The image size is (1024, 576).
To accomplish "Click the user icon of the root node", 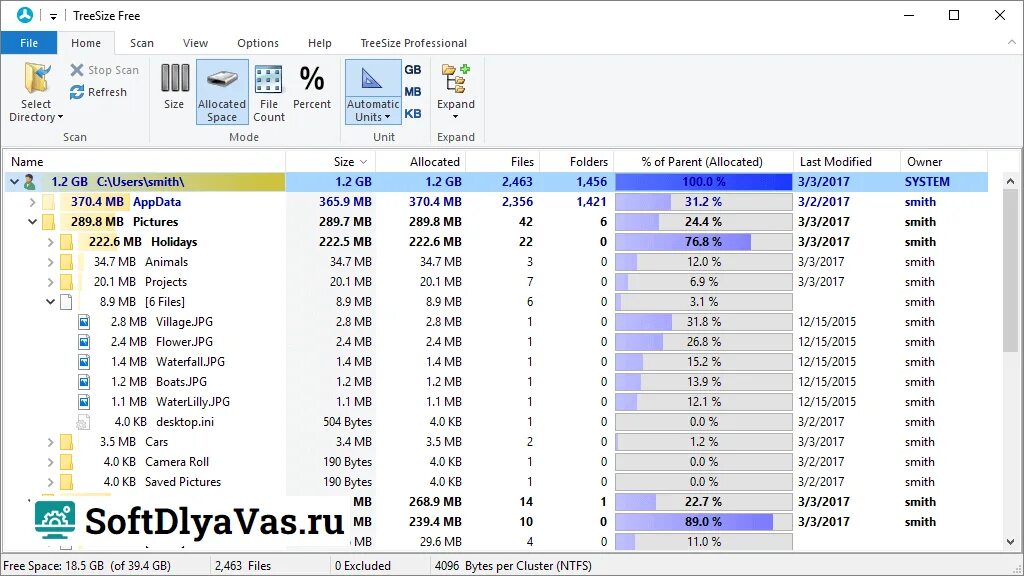I will pos(29,182).
